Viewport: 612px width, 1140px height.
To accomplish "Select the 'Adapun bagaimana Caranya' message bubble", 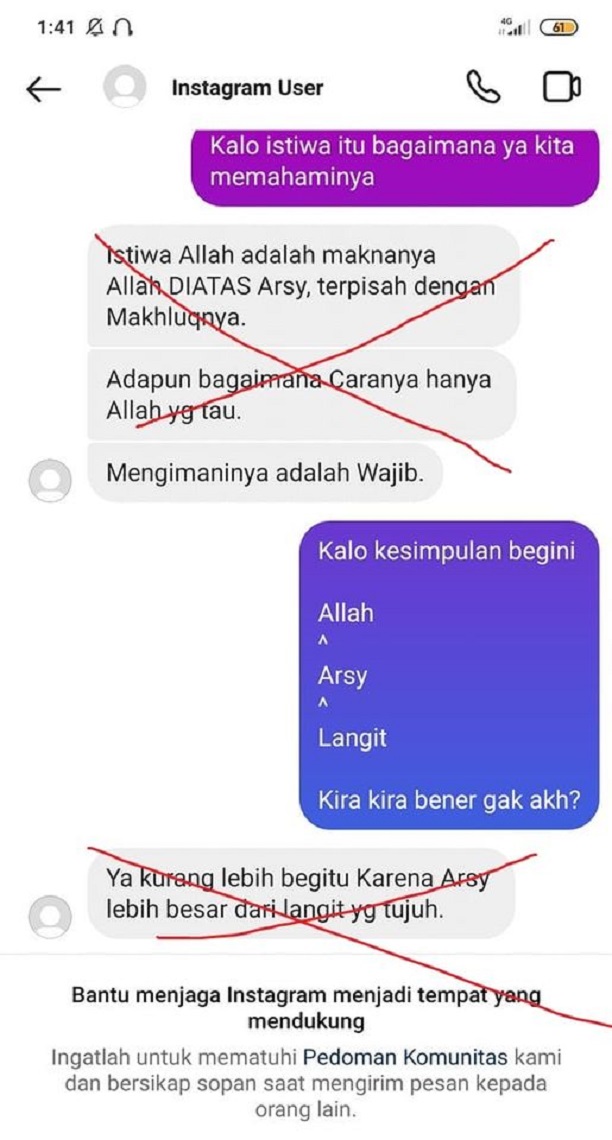I will 302,396.
